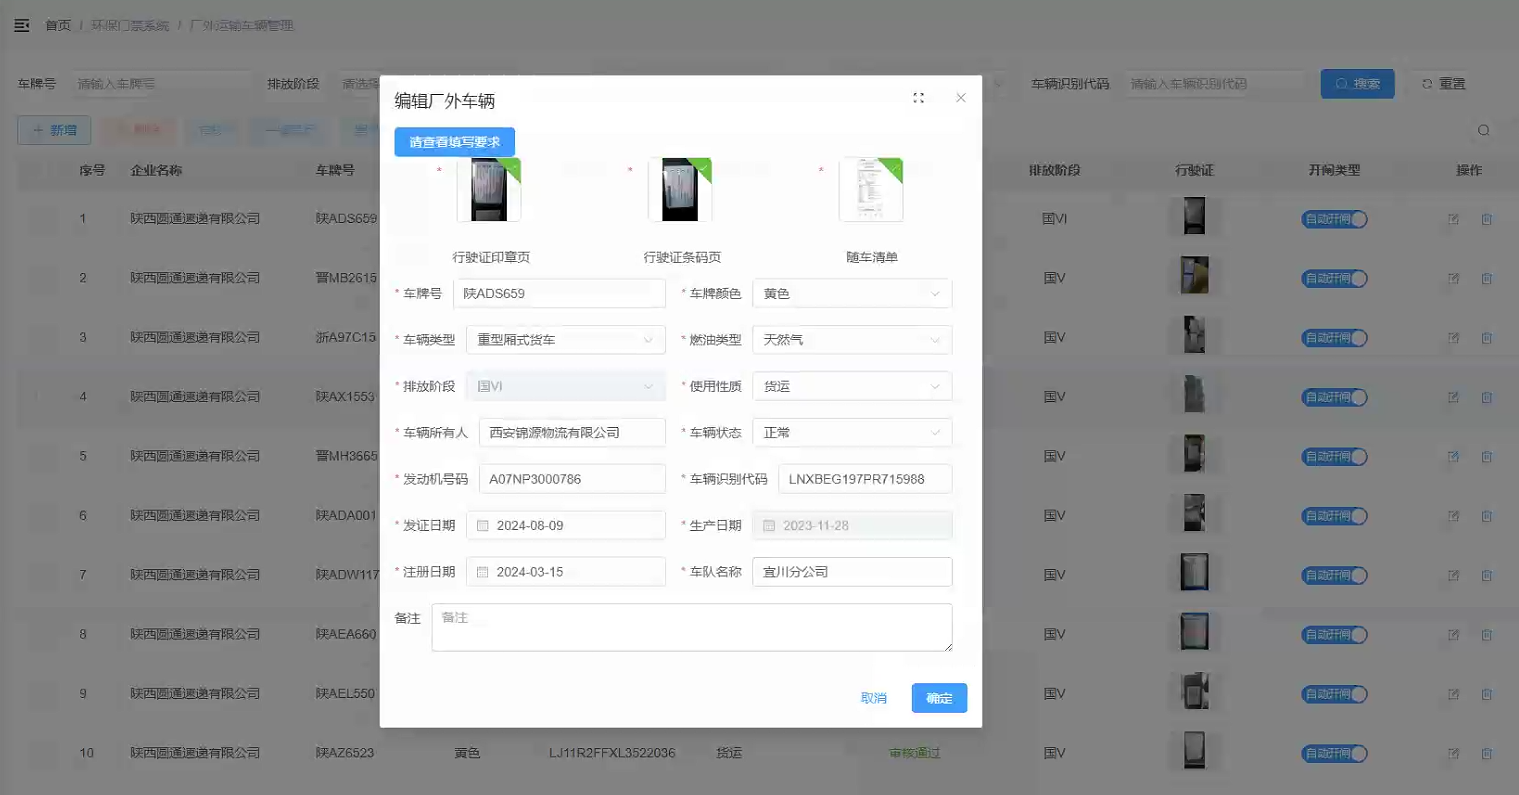Delete row 8 using its trash icon
Screen dimensions: 1519x795
pos(1487,634)
